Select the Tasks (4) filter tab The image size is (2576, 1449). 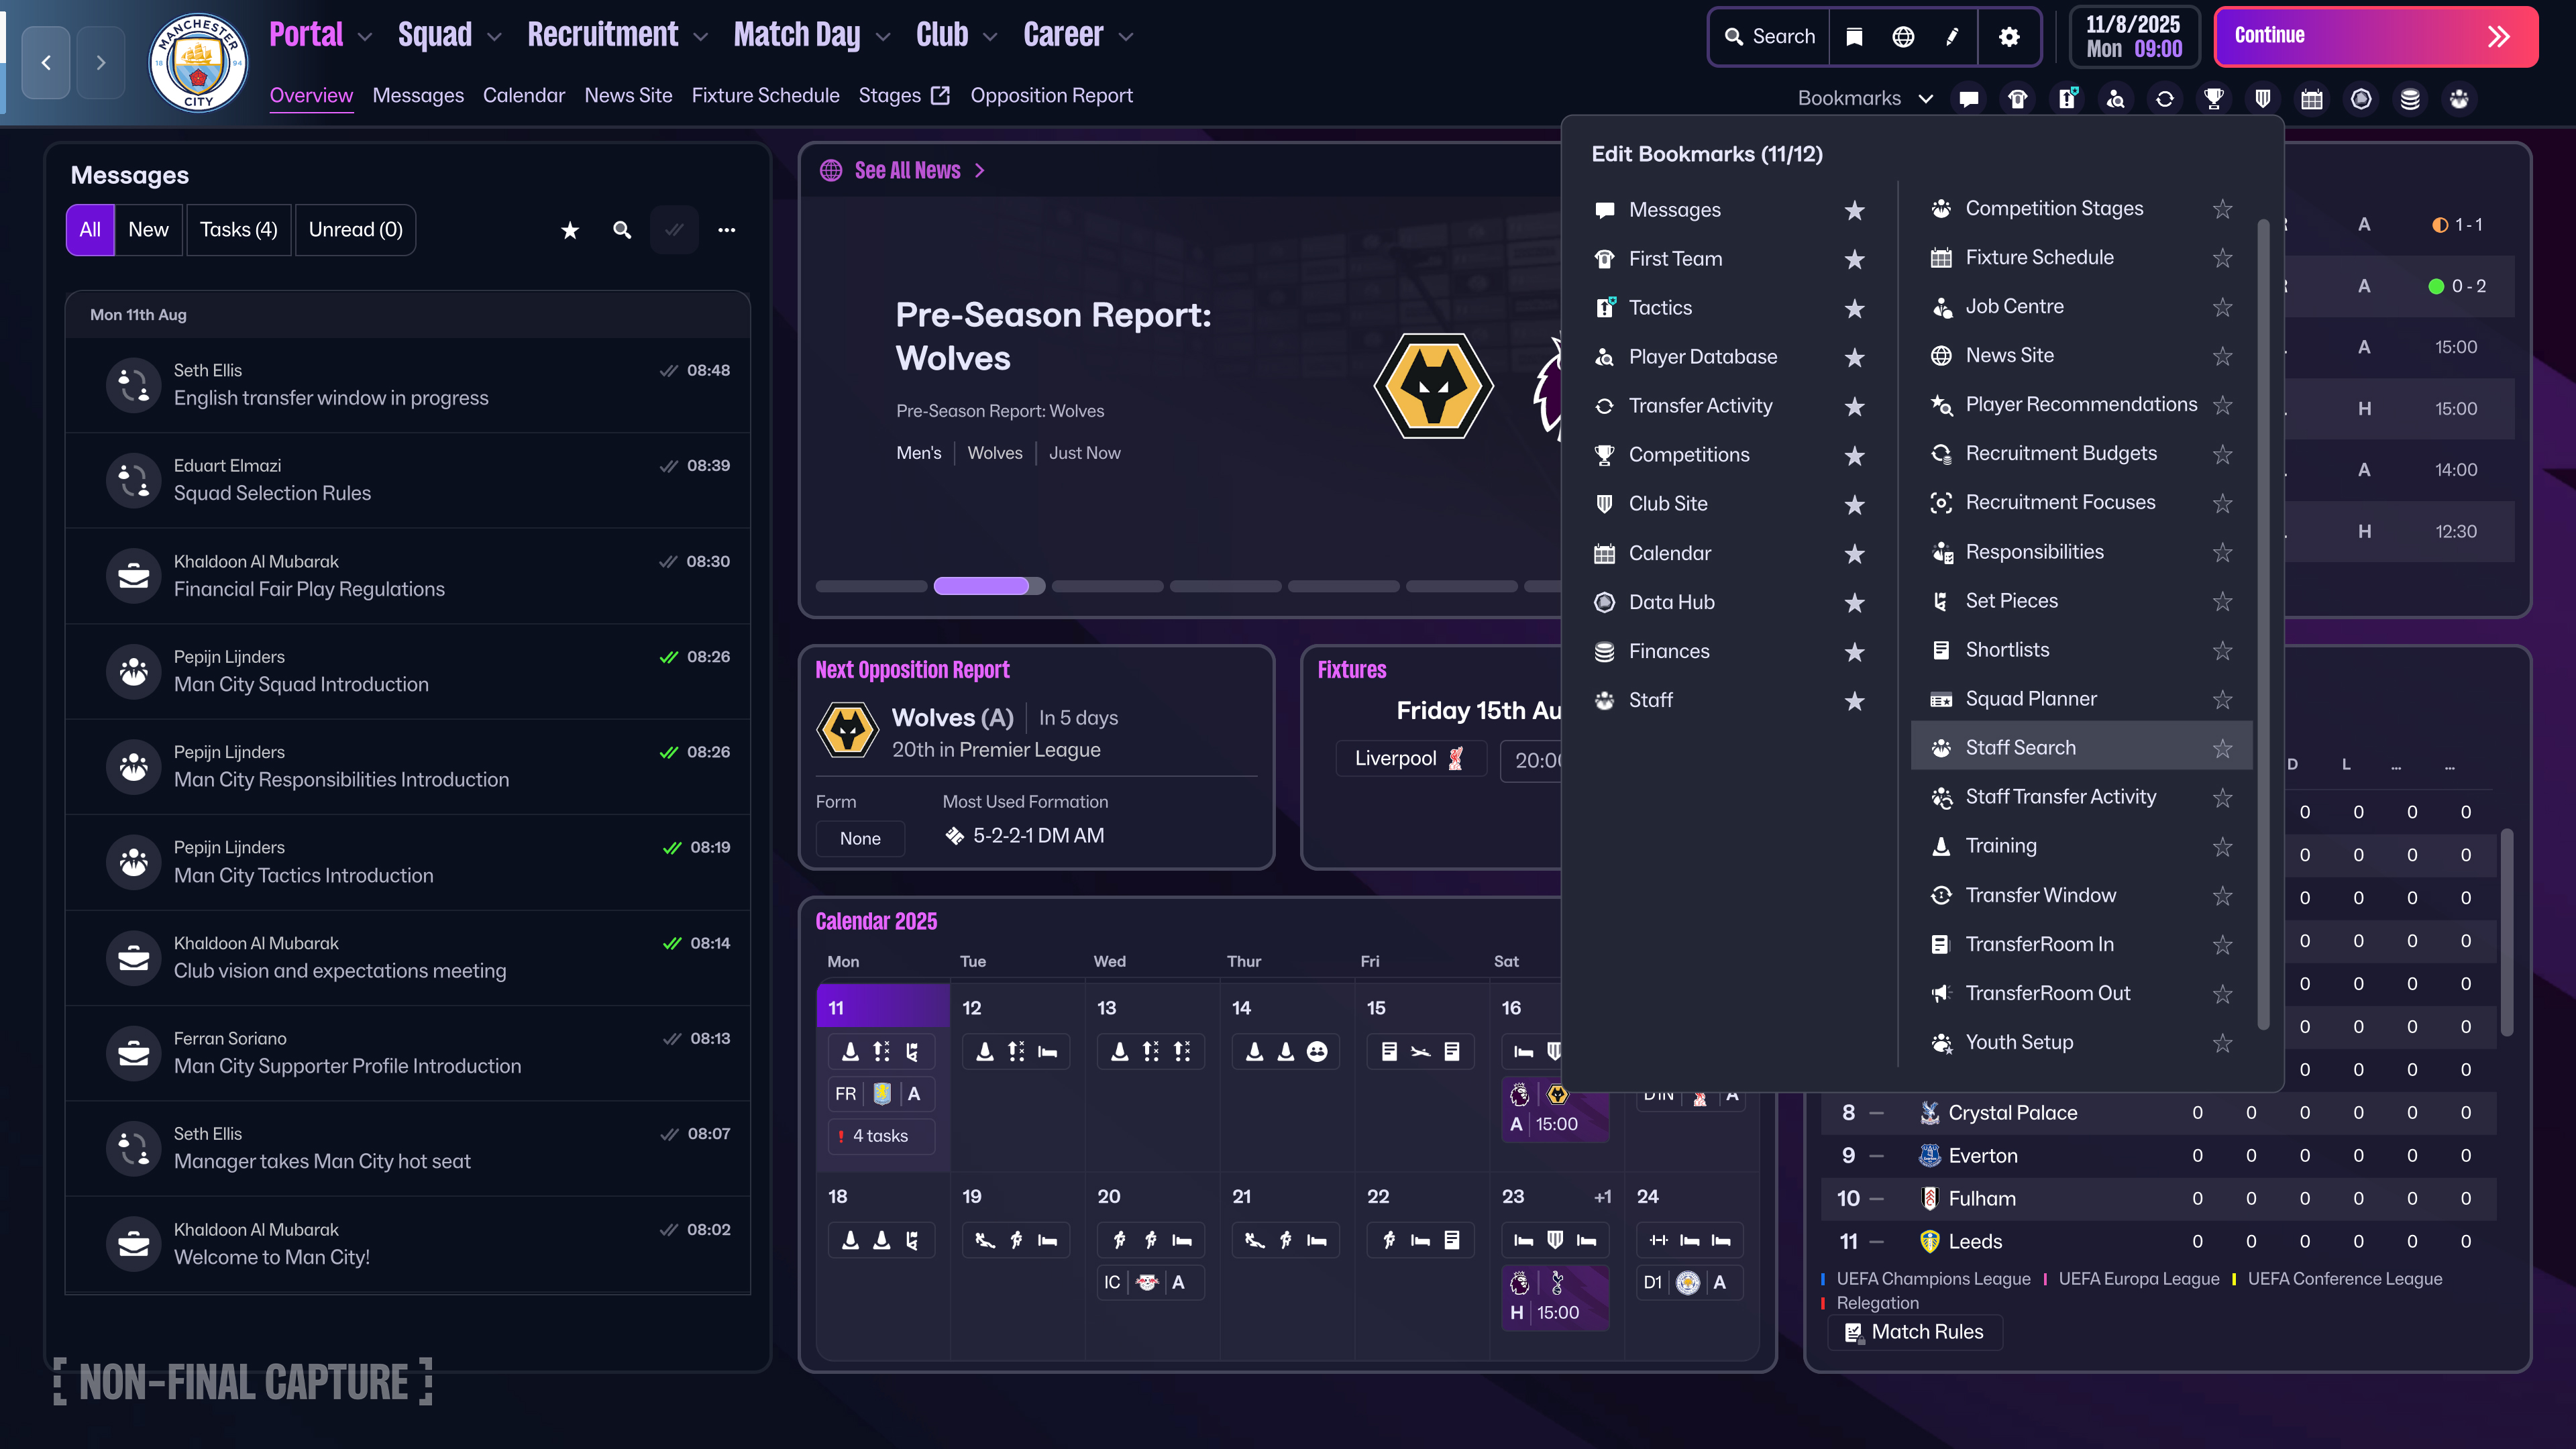(238, 230)
